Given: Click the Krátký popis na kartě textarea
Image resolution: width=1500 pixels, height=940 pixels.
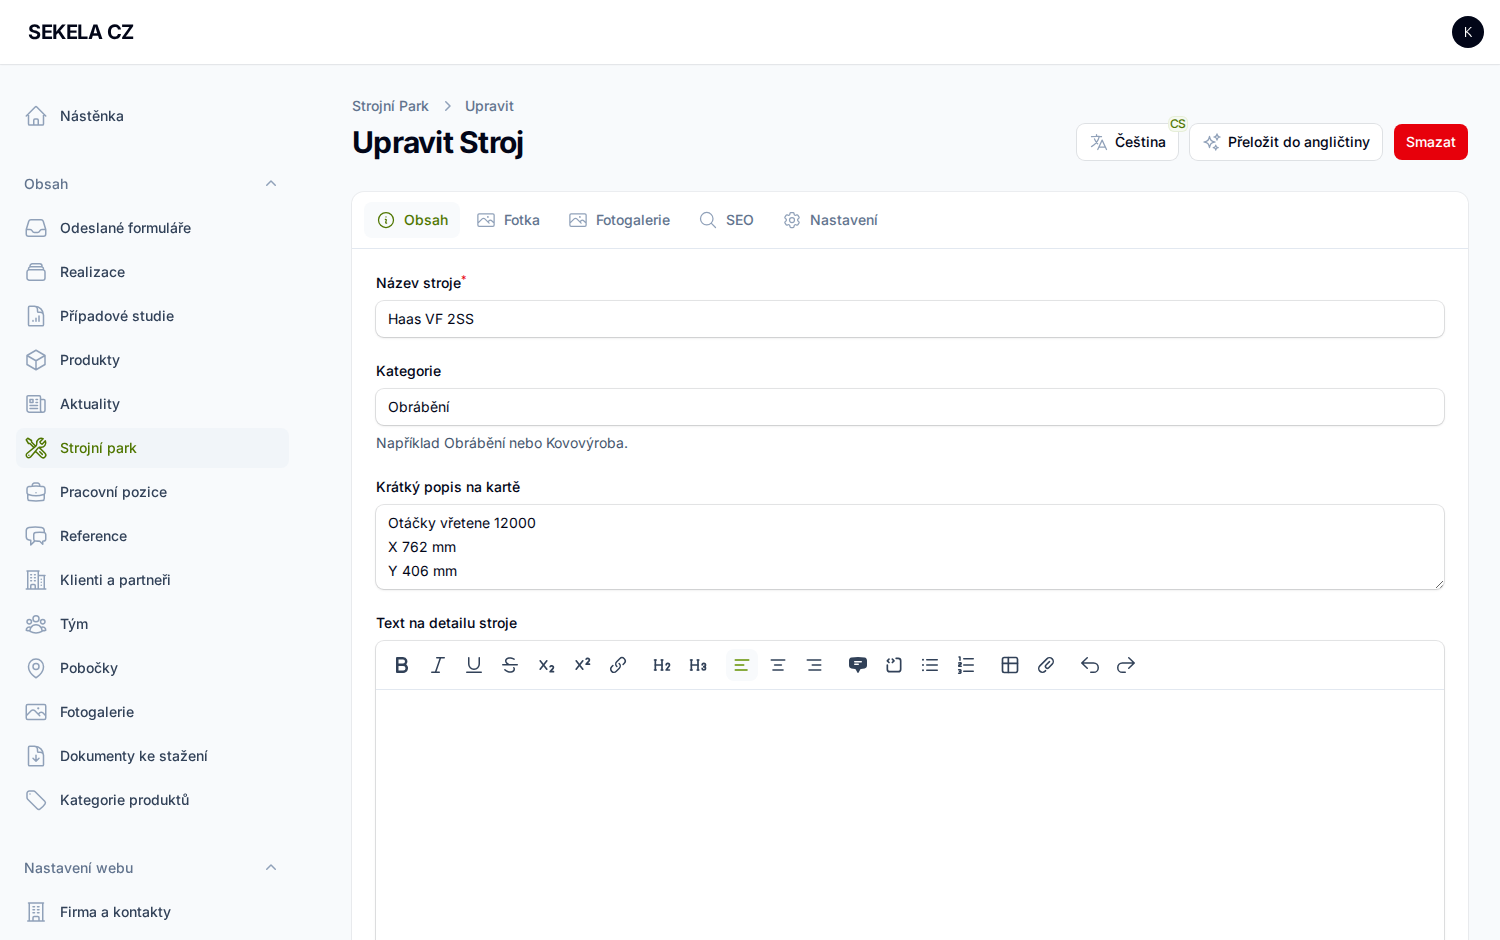Looking at the screenshot, I should point(910,547).
